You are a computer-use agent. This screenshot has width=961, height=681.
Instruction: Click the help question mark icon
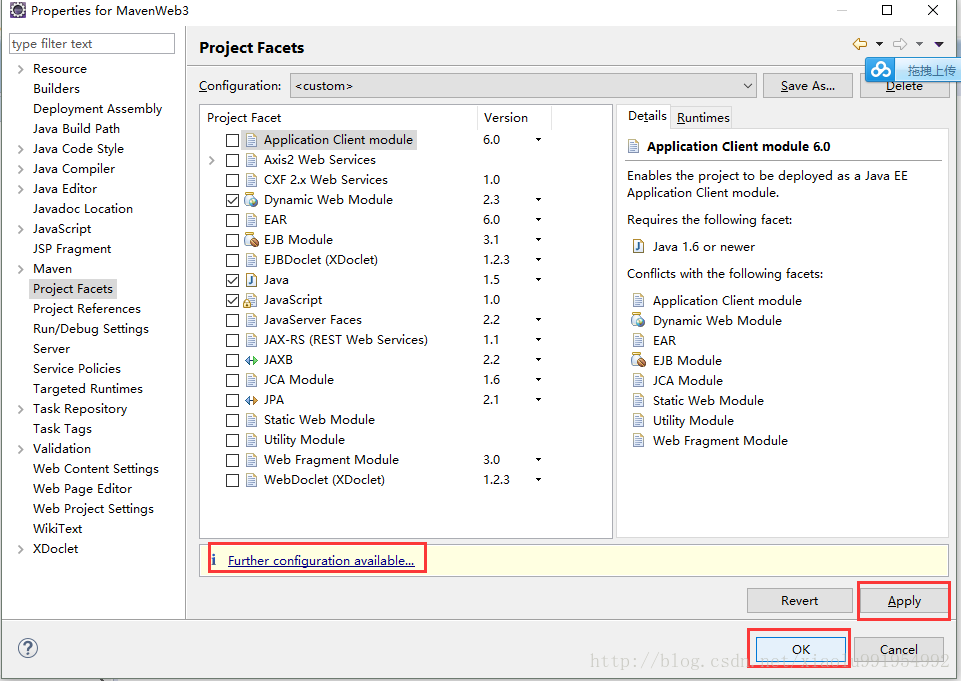pyautogui.click(x=28, y=648)
